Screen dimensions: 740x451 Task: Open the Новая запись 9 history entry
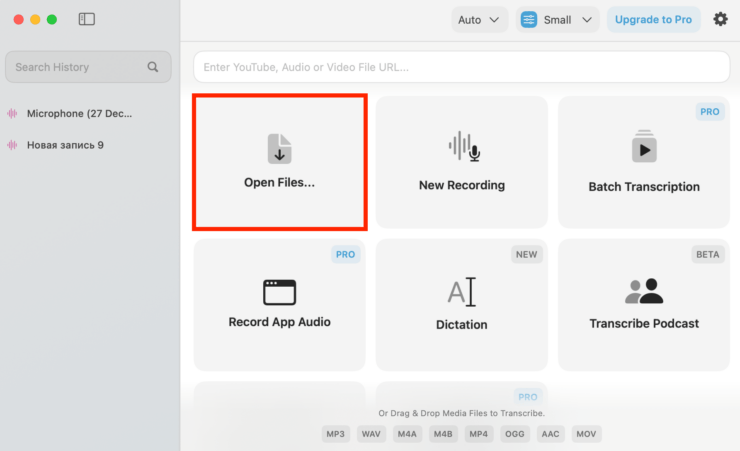click(x=65, y=145)
